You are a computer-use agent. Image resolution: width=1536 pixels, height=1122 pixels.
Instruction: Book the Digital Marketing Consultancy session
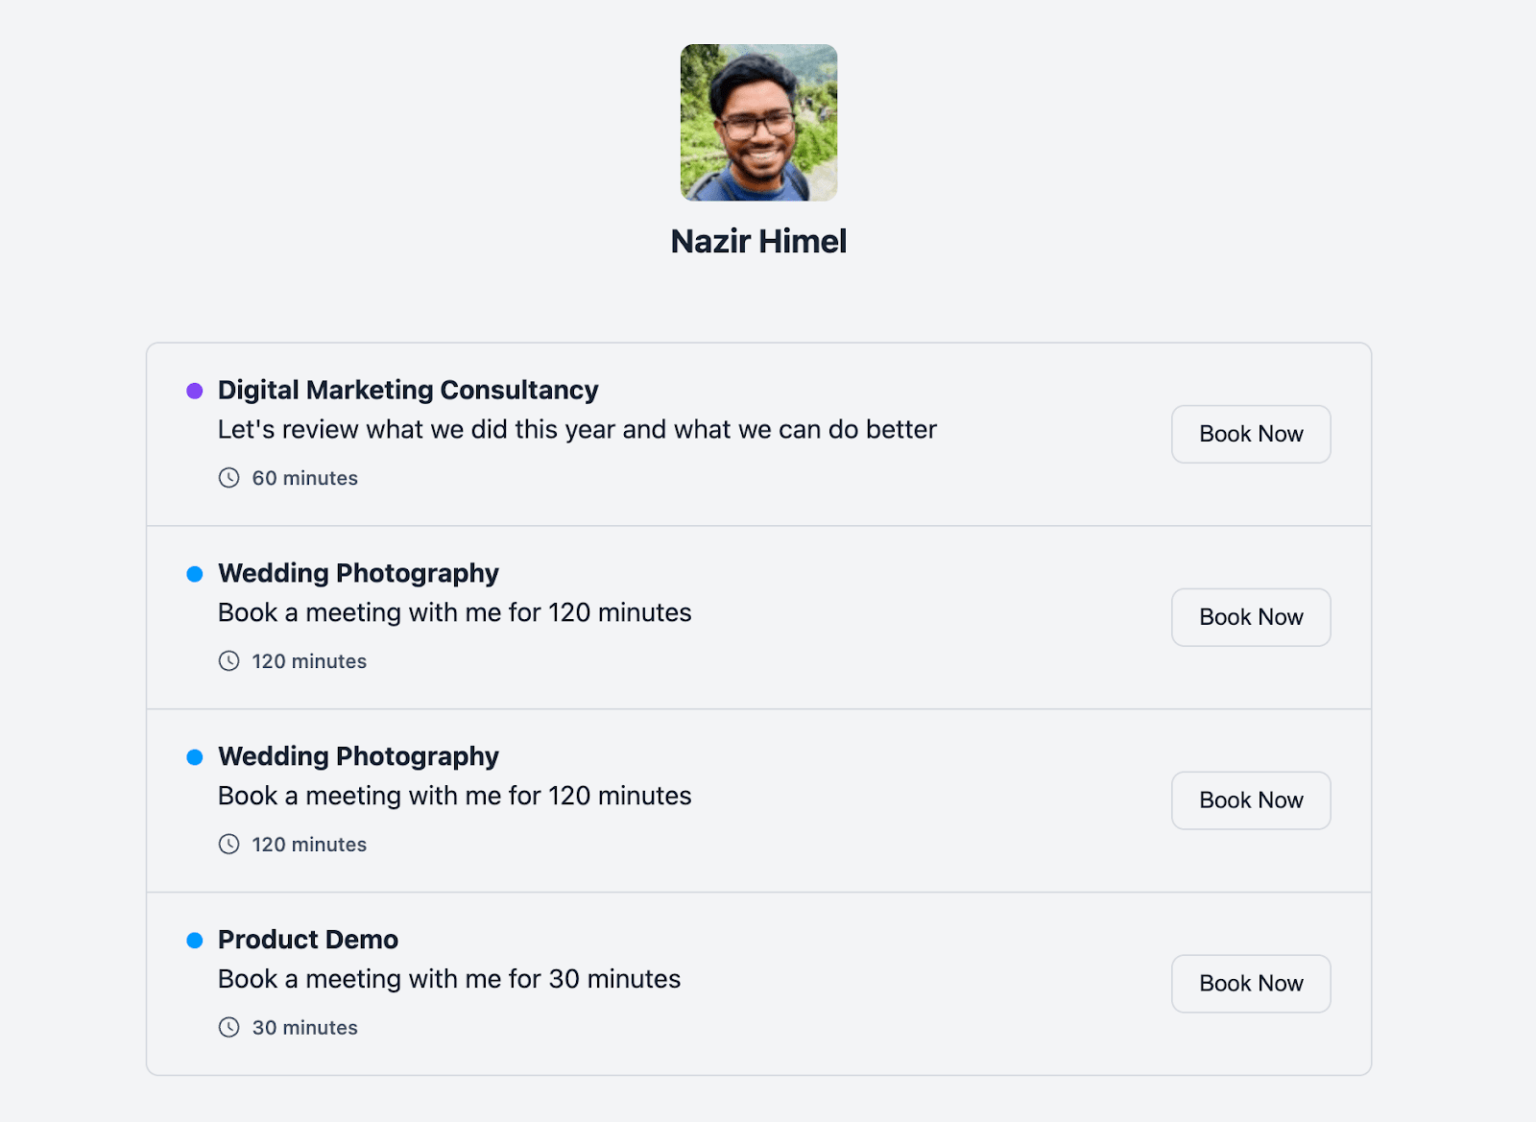point(1250,434)
